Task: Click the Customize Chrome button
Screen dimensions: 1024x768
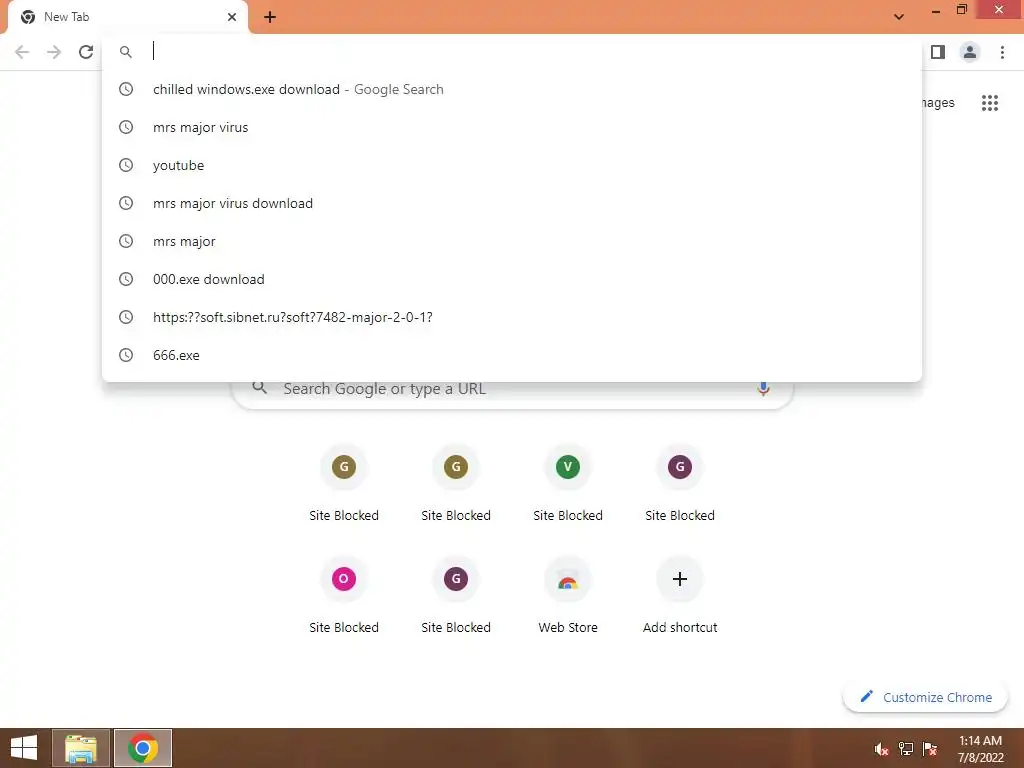Action: (925, 697)
